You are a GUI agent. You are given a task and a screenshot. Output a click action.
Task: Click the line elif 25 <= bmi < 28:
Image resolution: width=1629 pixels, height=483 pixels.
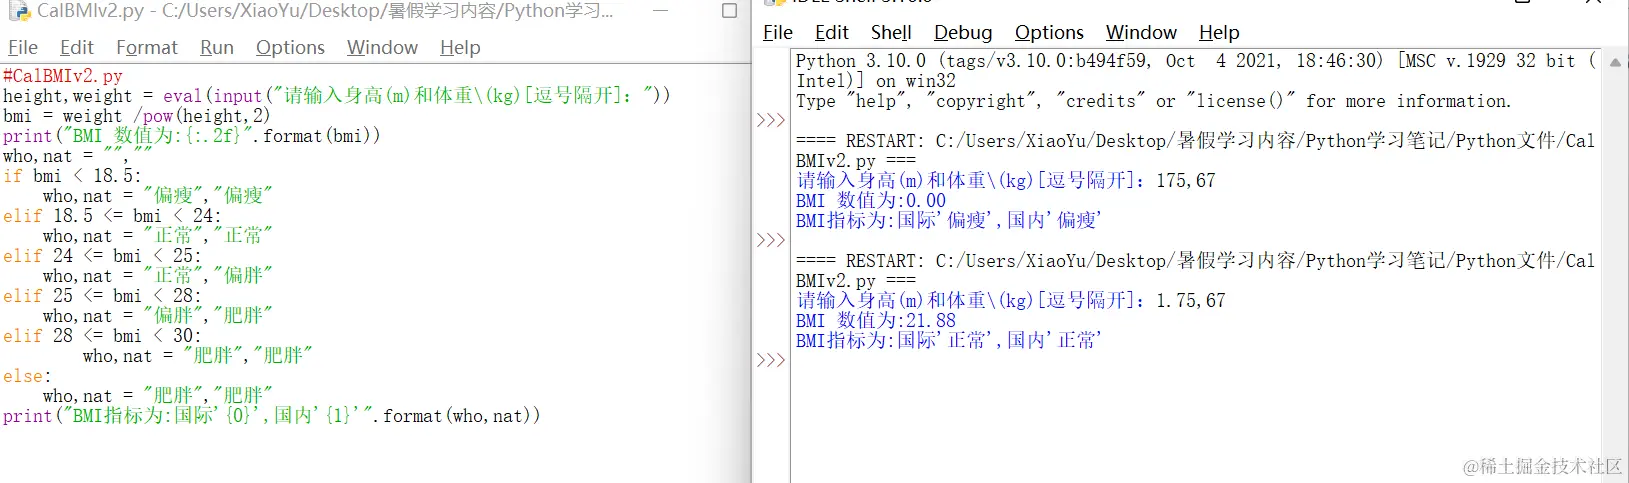tap(102, 296)
